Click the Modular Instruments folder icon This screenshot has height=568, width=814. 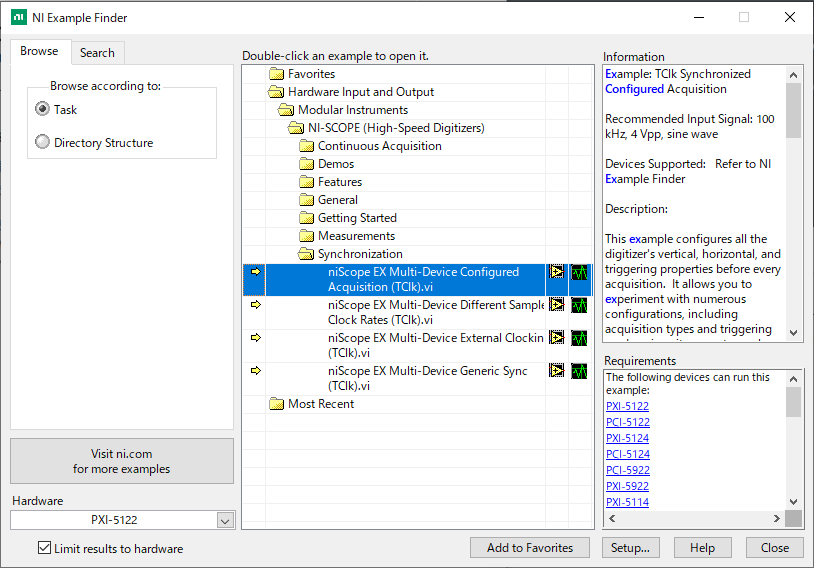pos(286,110)
